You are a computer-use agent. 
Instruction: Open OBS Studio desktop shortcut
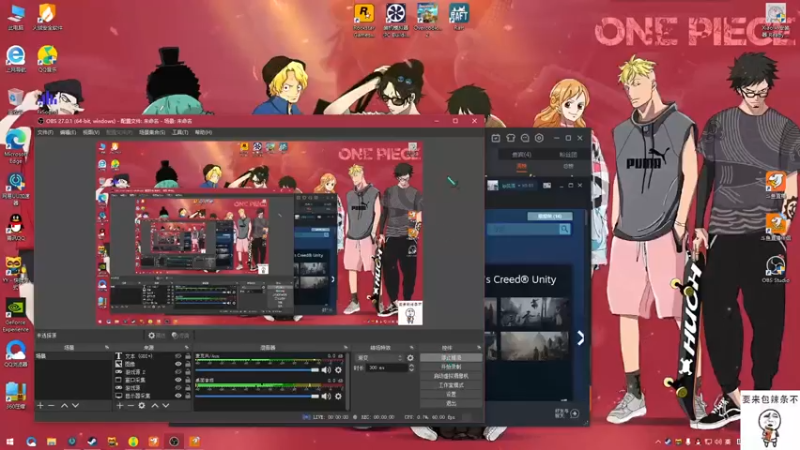point(776,269)
